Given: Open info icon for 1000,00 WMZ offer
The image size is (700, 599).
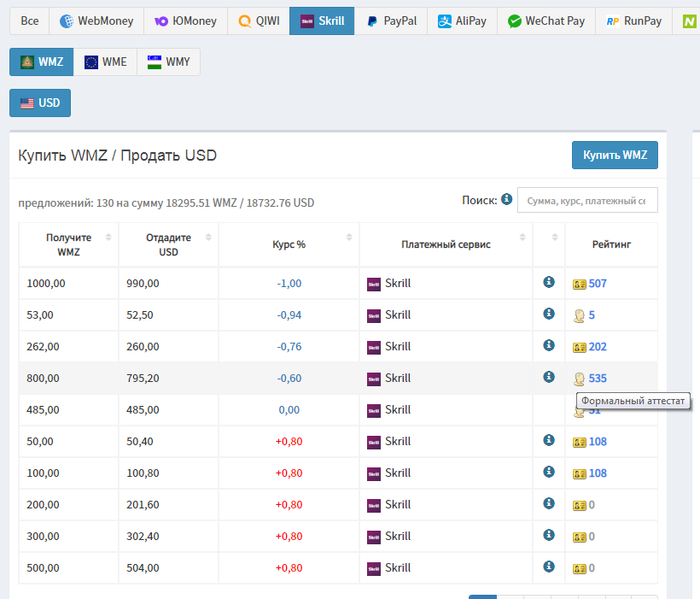Looking at the screenshot, I should (x=549, y=282).
